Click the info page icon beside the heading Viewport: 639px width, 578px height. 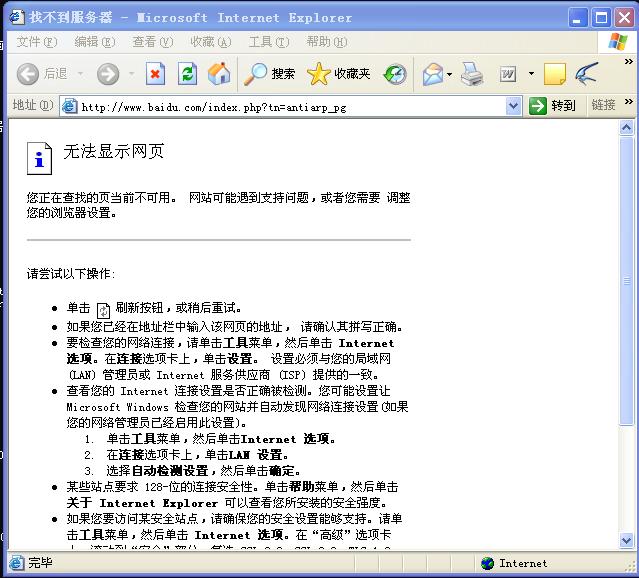(x=39, y=158)
